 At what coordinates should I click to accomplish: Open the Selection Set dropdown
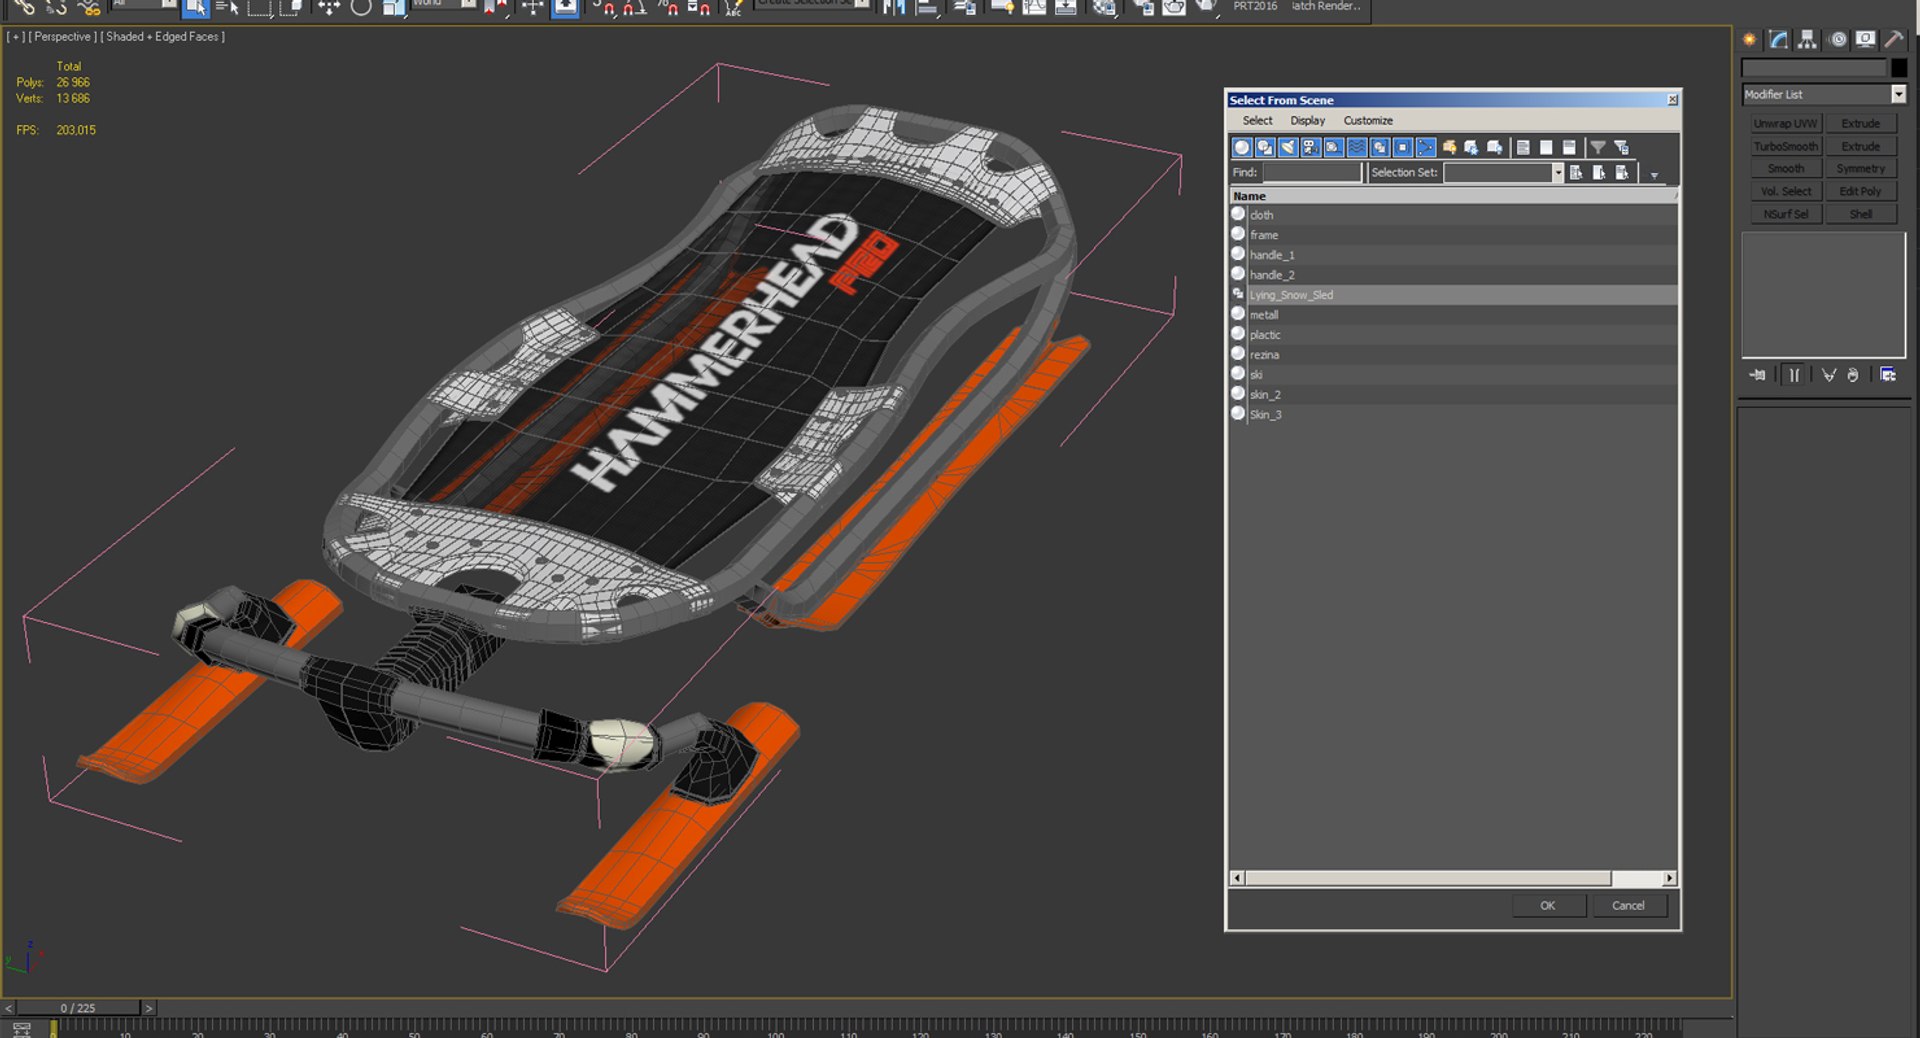click(1557, 172)
